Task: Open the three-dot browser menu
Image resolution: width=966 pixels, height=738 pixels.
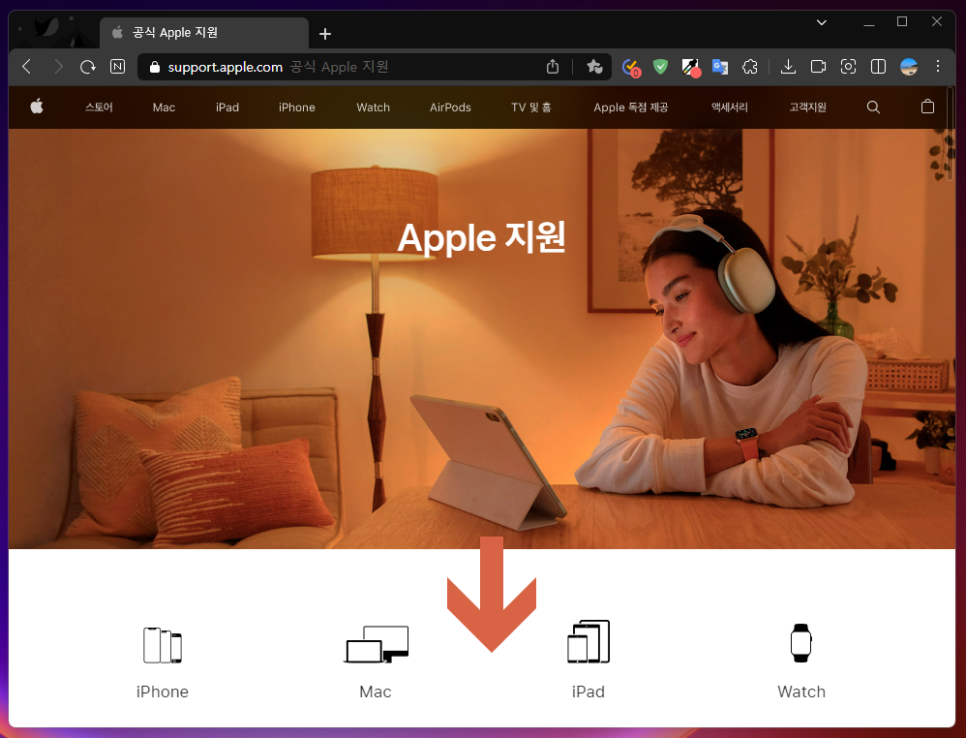Action: point(938,67)
